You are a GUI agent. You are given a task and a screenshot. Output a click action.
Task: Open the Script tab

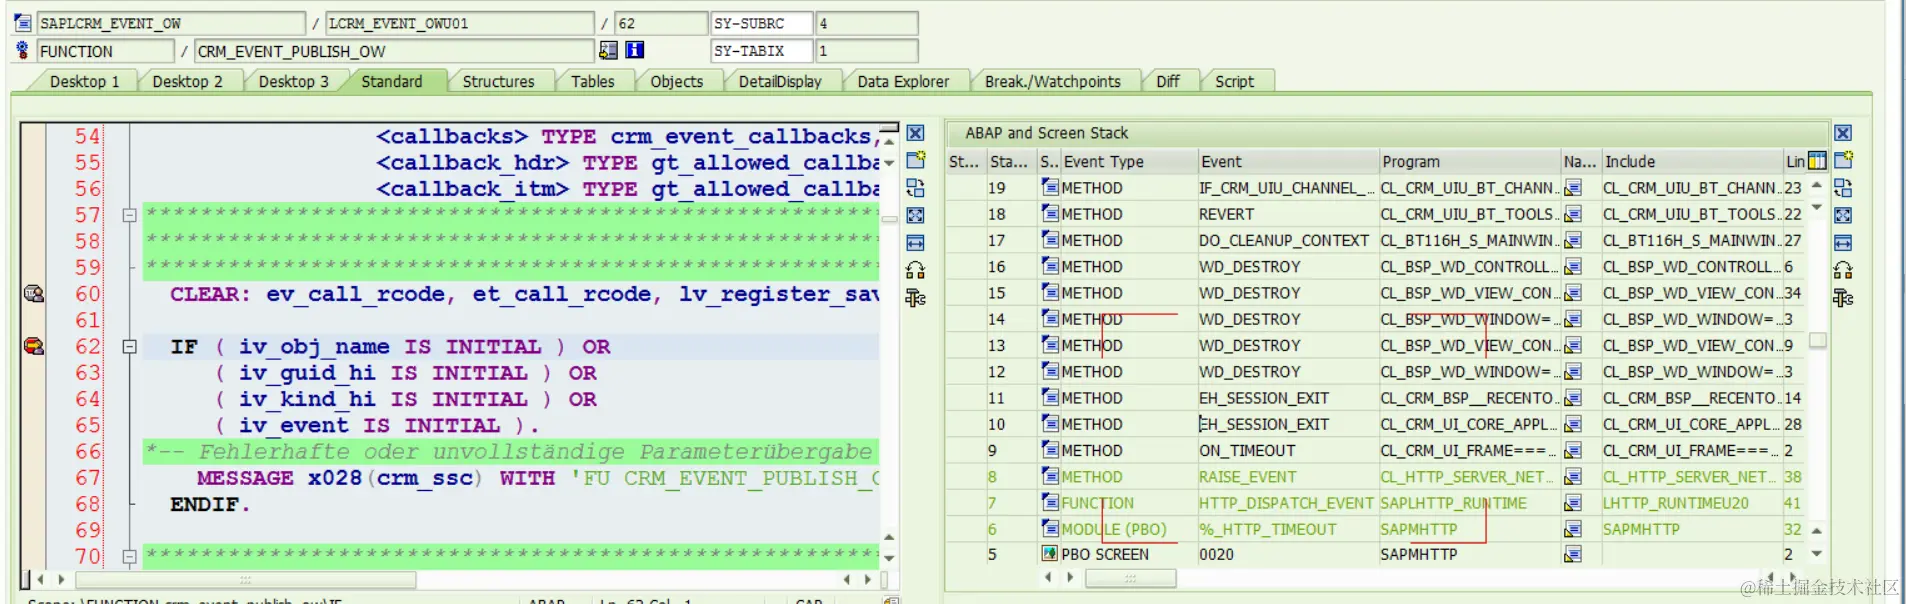1234,82
